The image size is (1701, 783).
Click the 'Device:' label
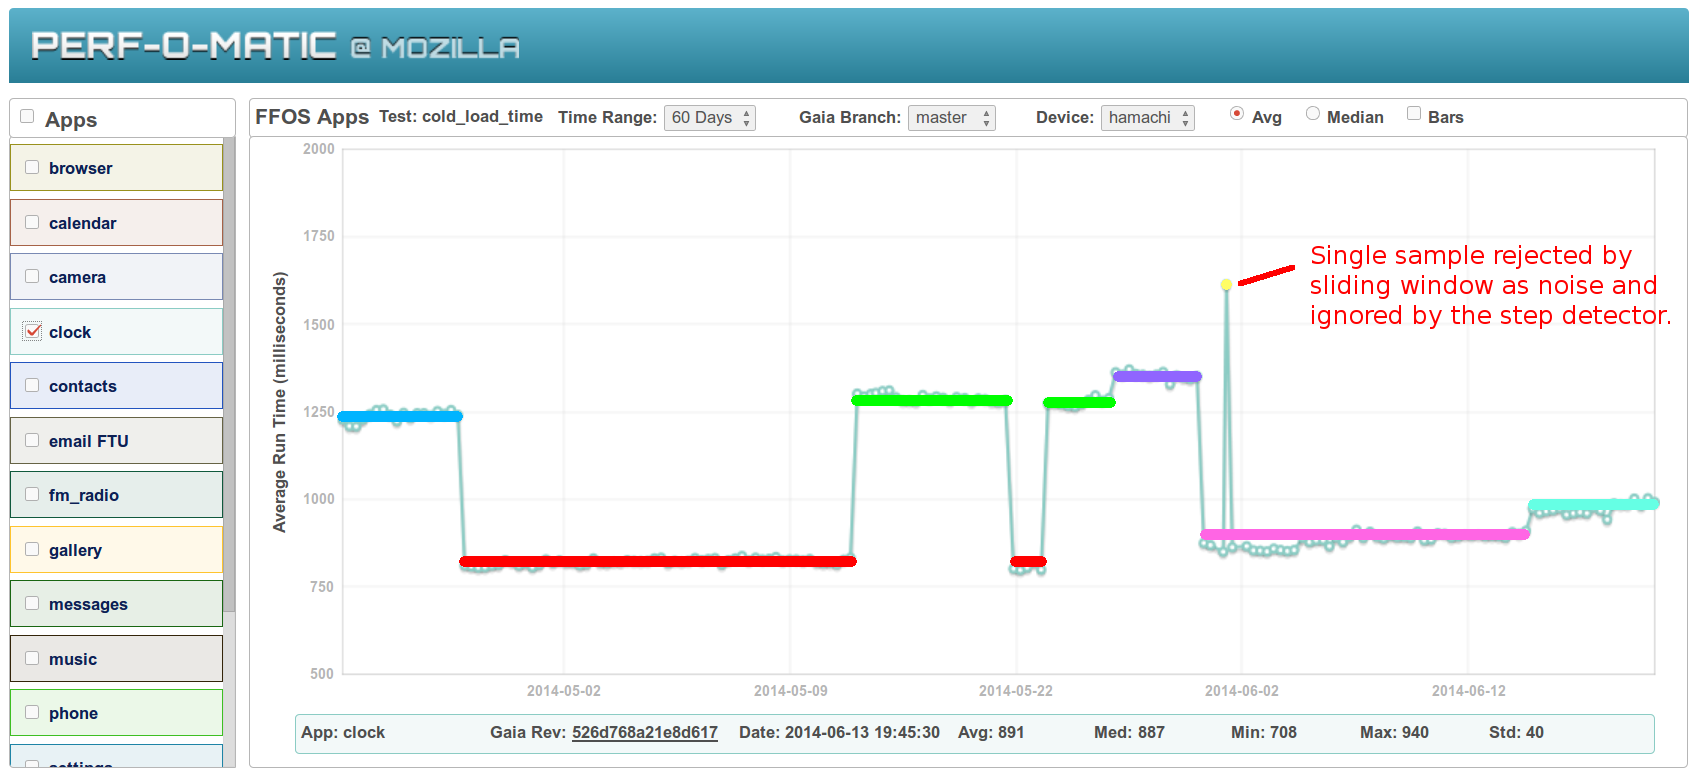(x=1065, y=117)
